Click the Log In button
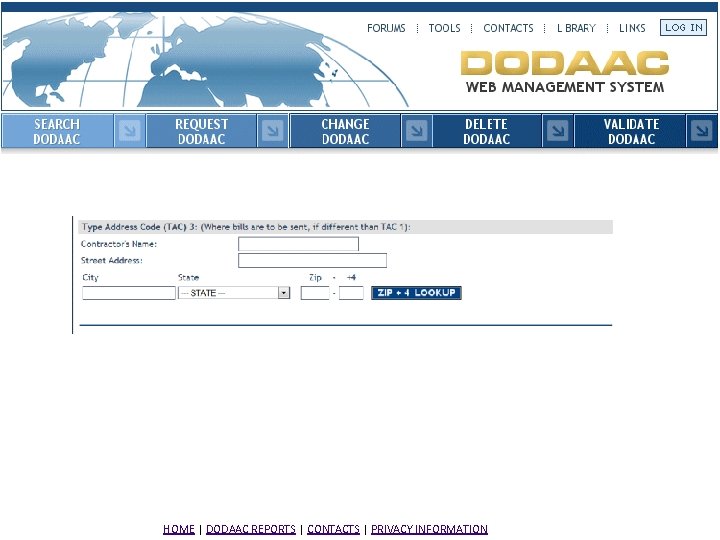The width and height of the screenshot is (720, 540). pos(683,28)
